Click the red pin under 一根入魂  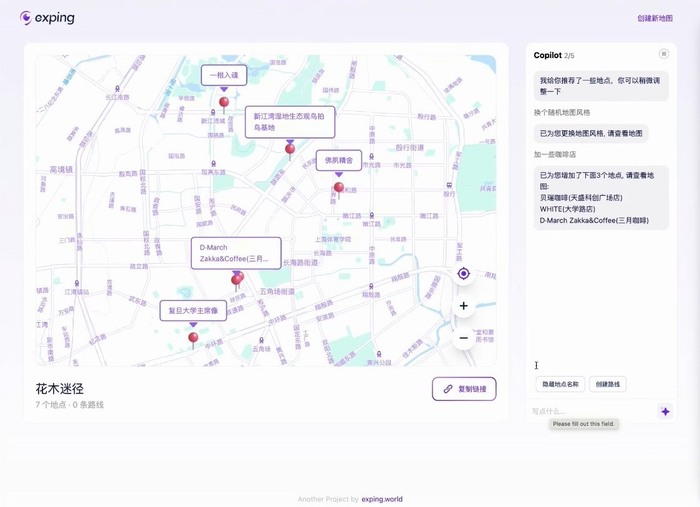click(224, 104)
